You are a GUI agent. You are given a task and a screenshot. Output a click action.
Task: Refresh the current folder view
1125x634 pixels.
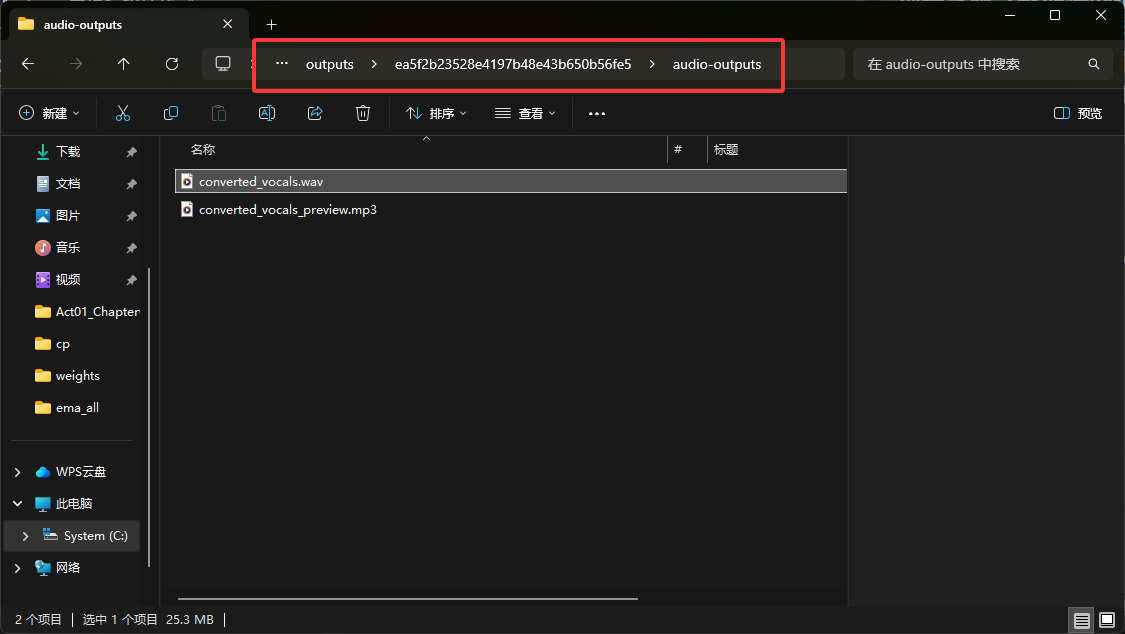coord(172,64)
